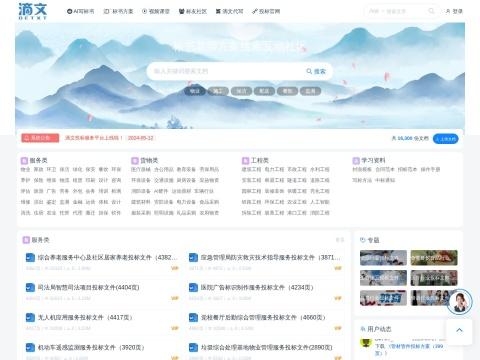The height and width of the screenshot is (360, 480).
Task: Open 医院广告标识制作服务投标文件
Action: 257,288
